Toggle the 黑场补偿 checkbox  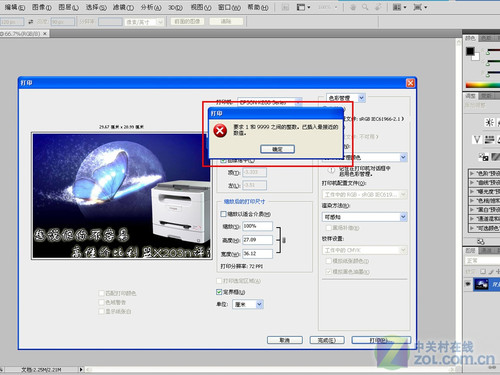point(328,228)
